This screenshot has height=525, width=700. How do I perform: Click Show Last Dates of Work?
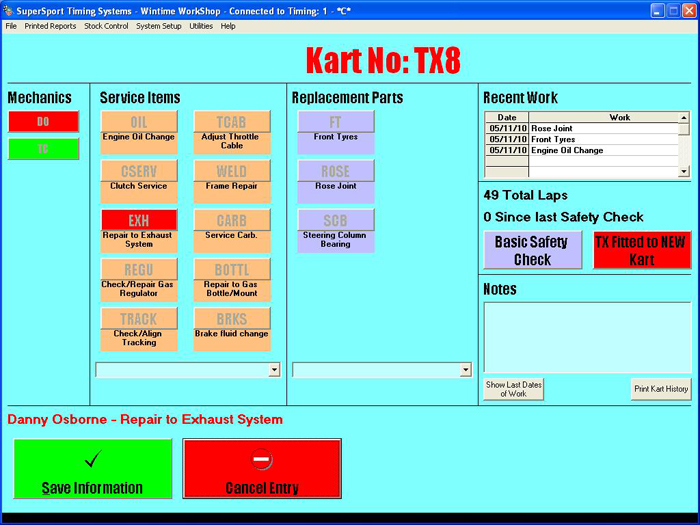pyautogui.click(x=513, y=389)
